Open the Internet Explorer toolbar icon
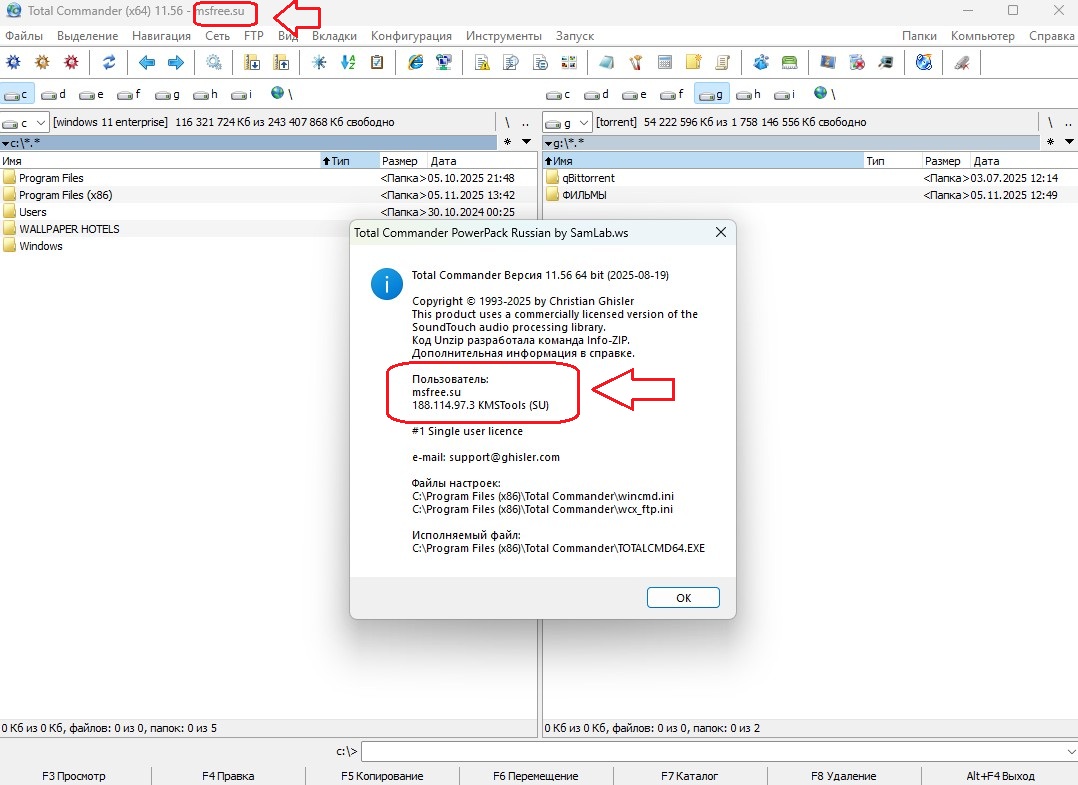1078x785 pixels. pyautogui.click(x=415, y=62)
